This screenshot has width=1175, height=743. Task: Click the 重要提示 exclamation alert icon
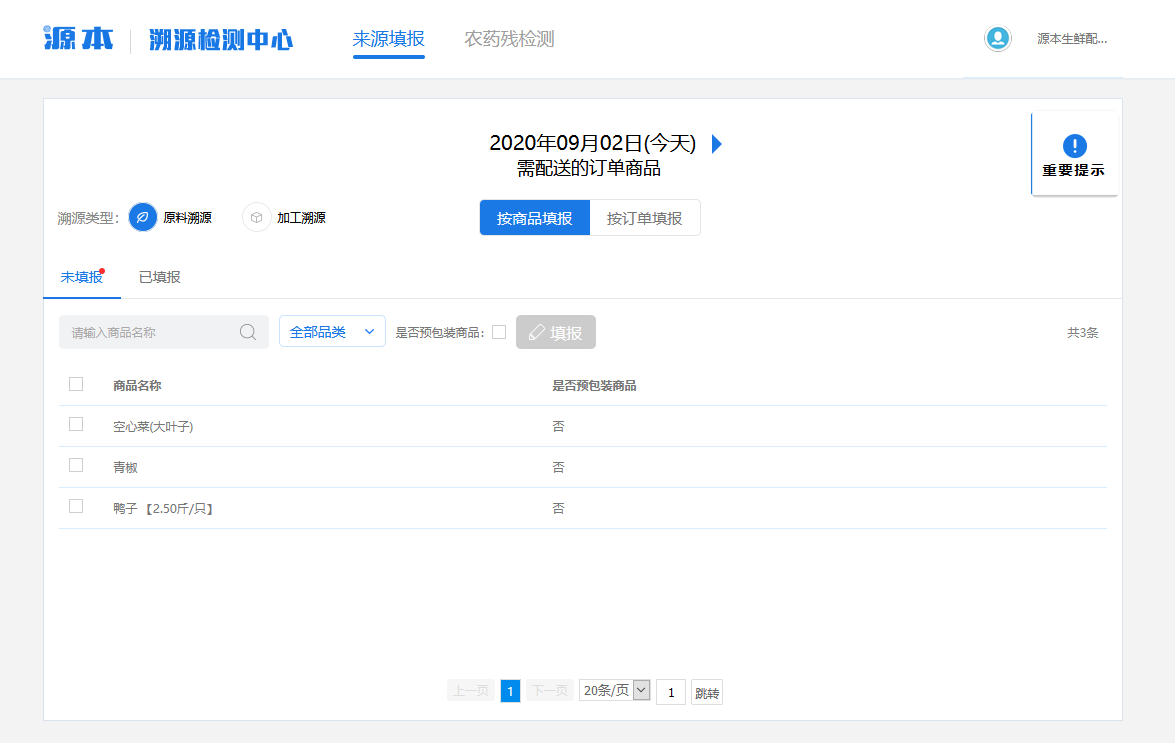pyautogui.click(x=1074, y=145)
